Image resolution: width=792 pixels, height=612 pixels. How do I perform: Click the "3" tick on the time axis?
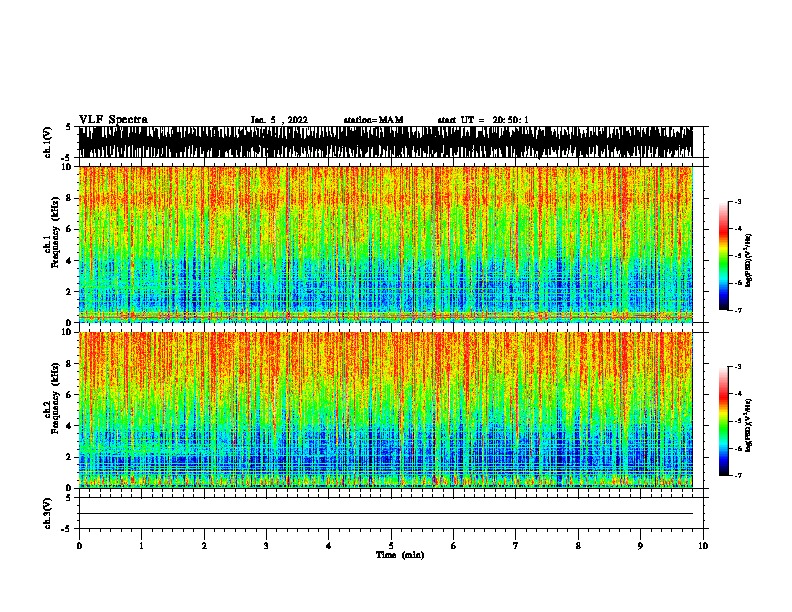[266, 546]
